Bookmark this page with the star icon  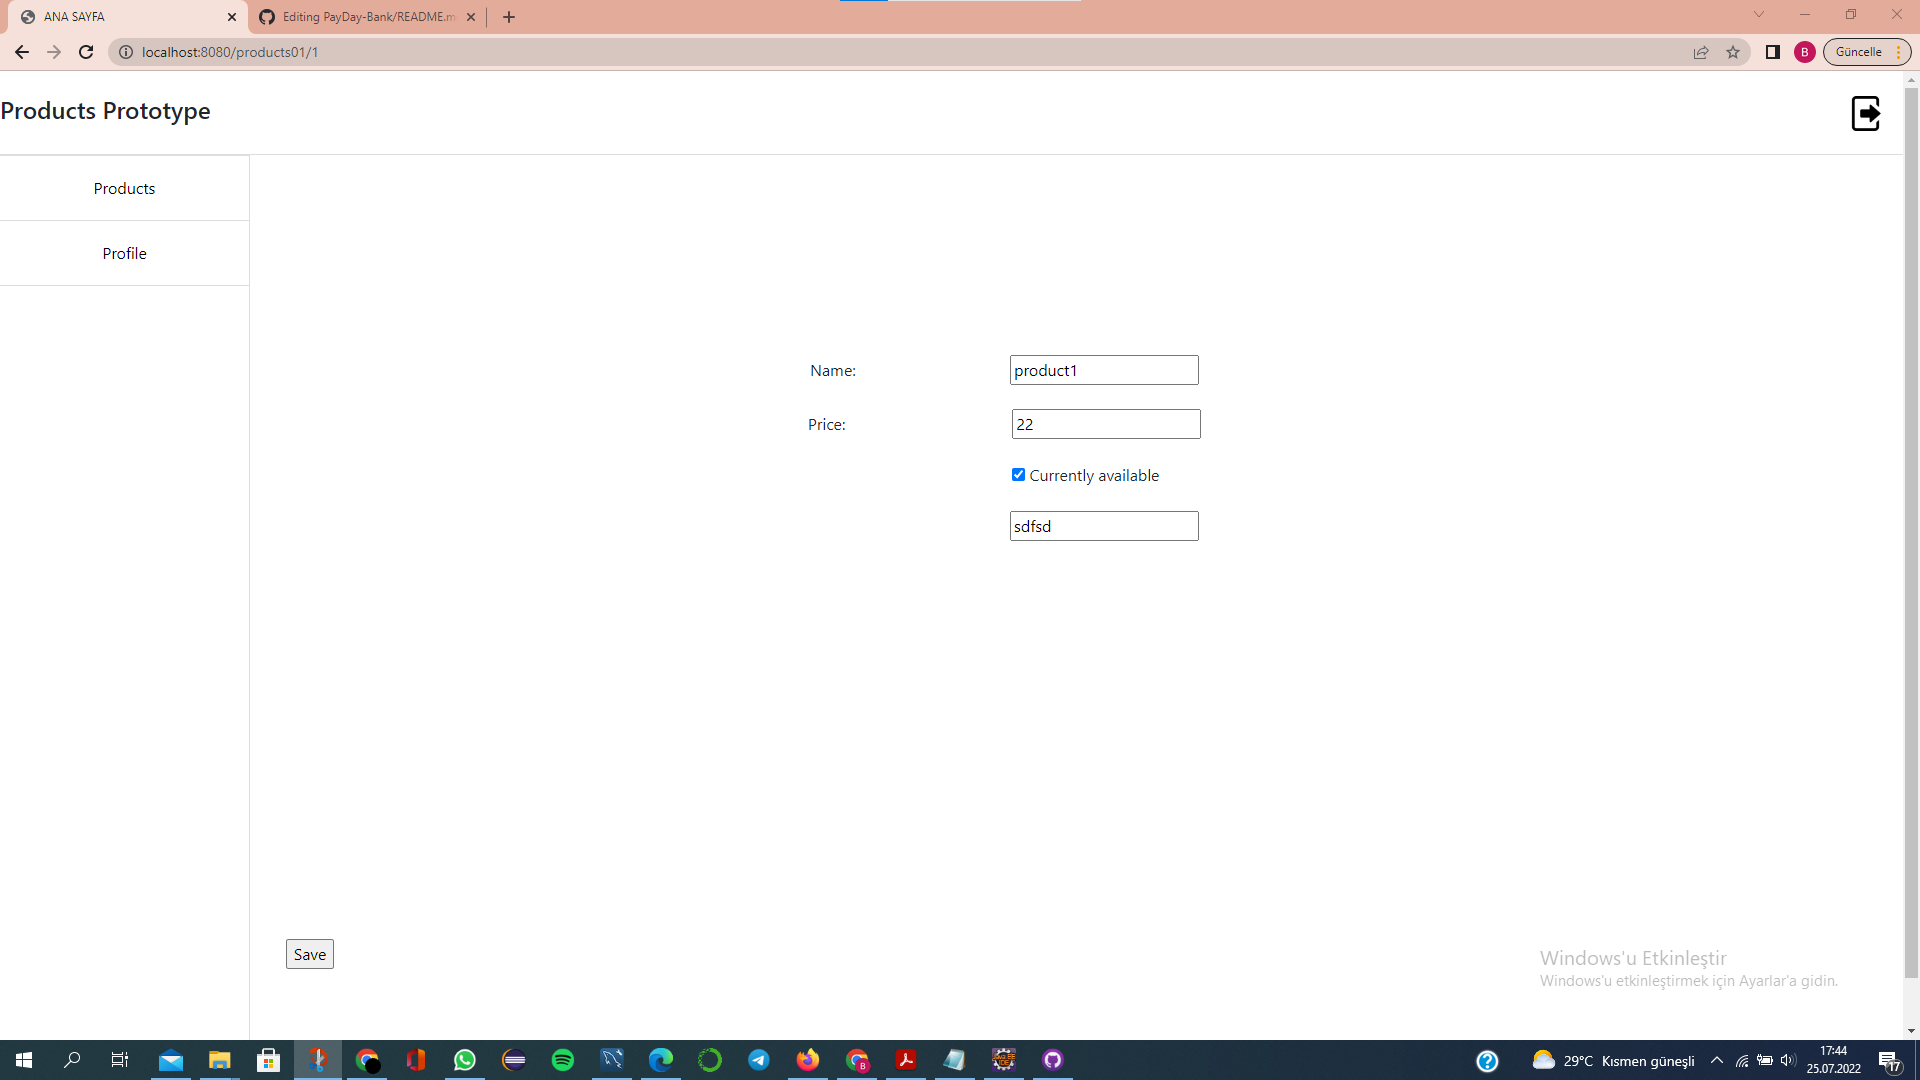[x=1733, y=52]
